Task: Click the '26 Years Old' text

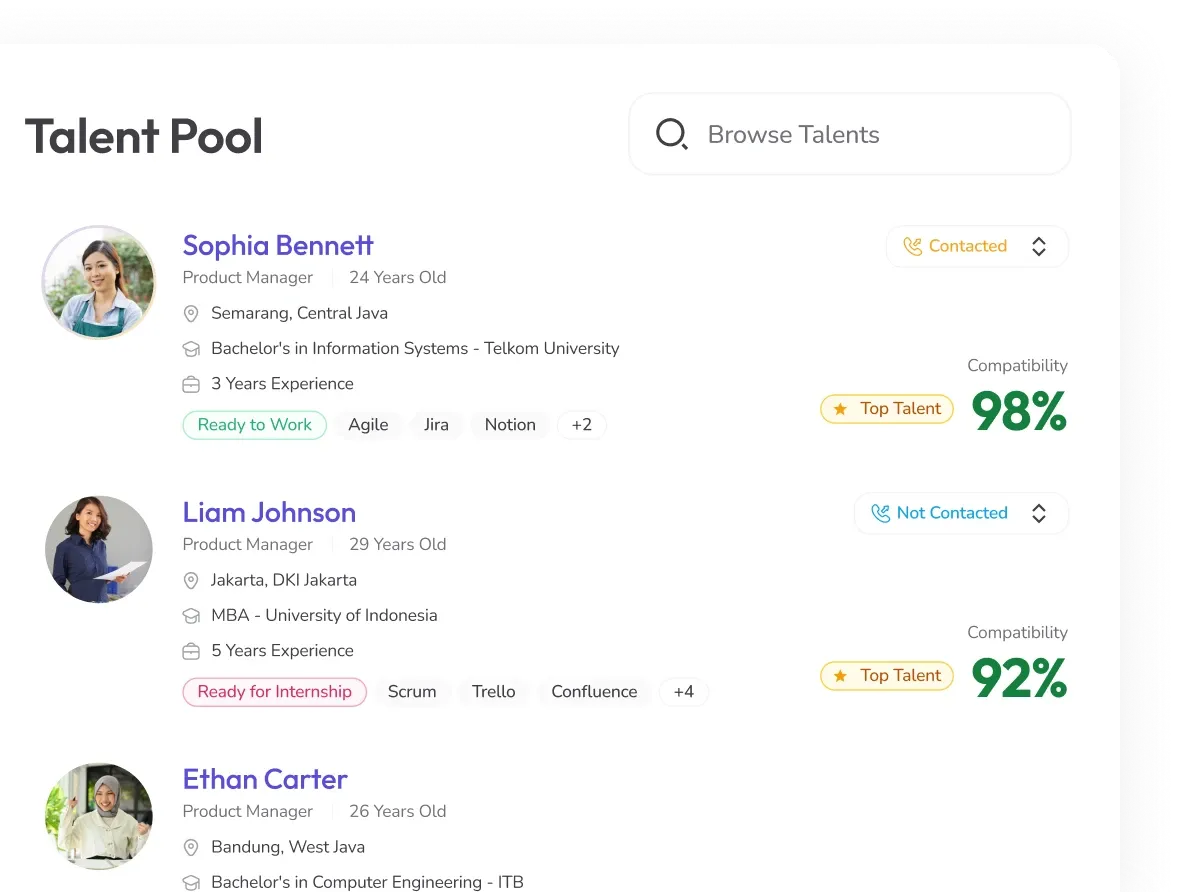Action: pyautogui.click(x=397, y=812)
